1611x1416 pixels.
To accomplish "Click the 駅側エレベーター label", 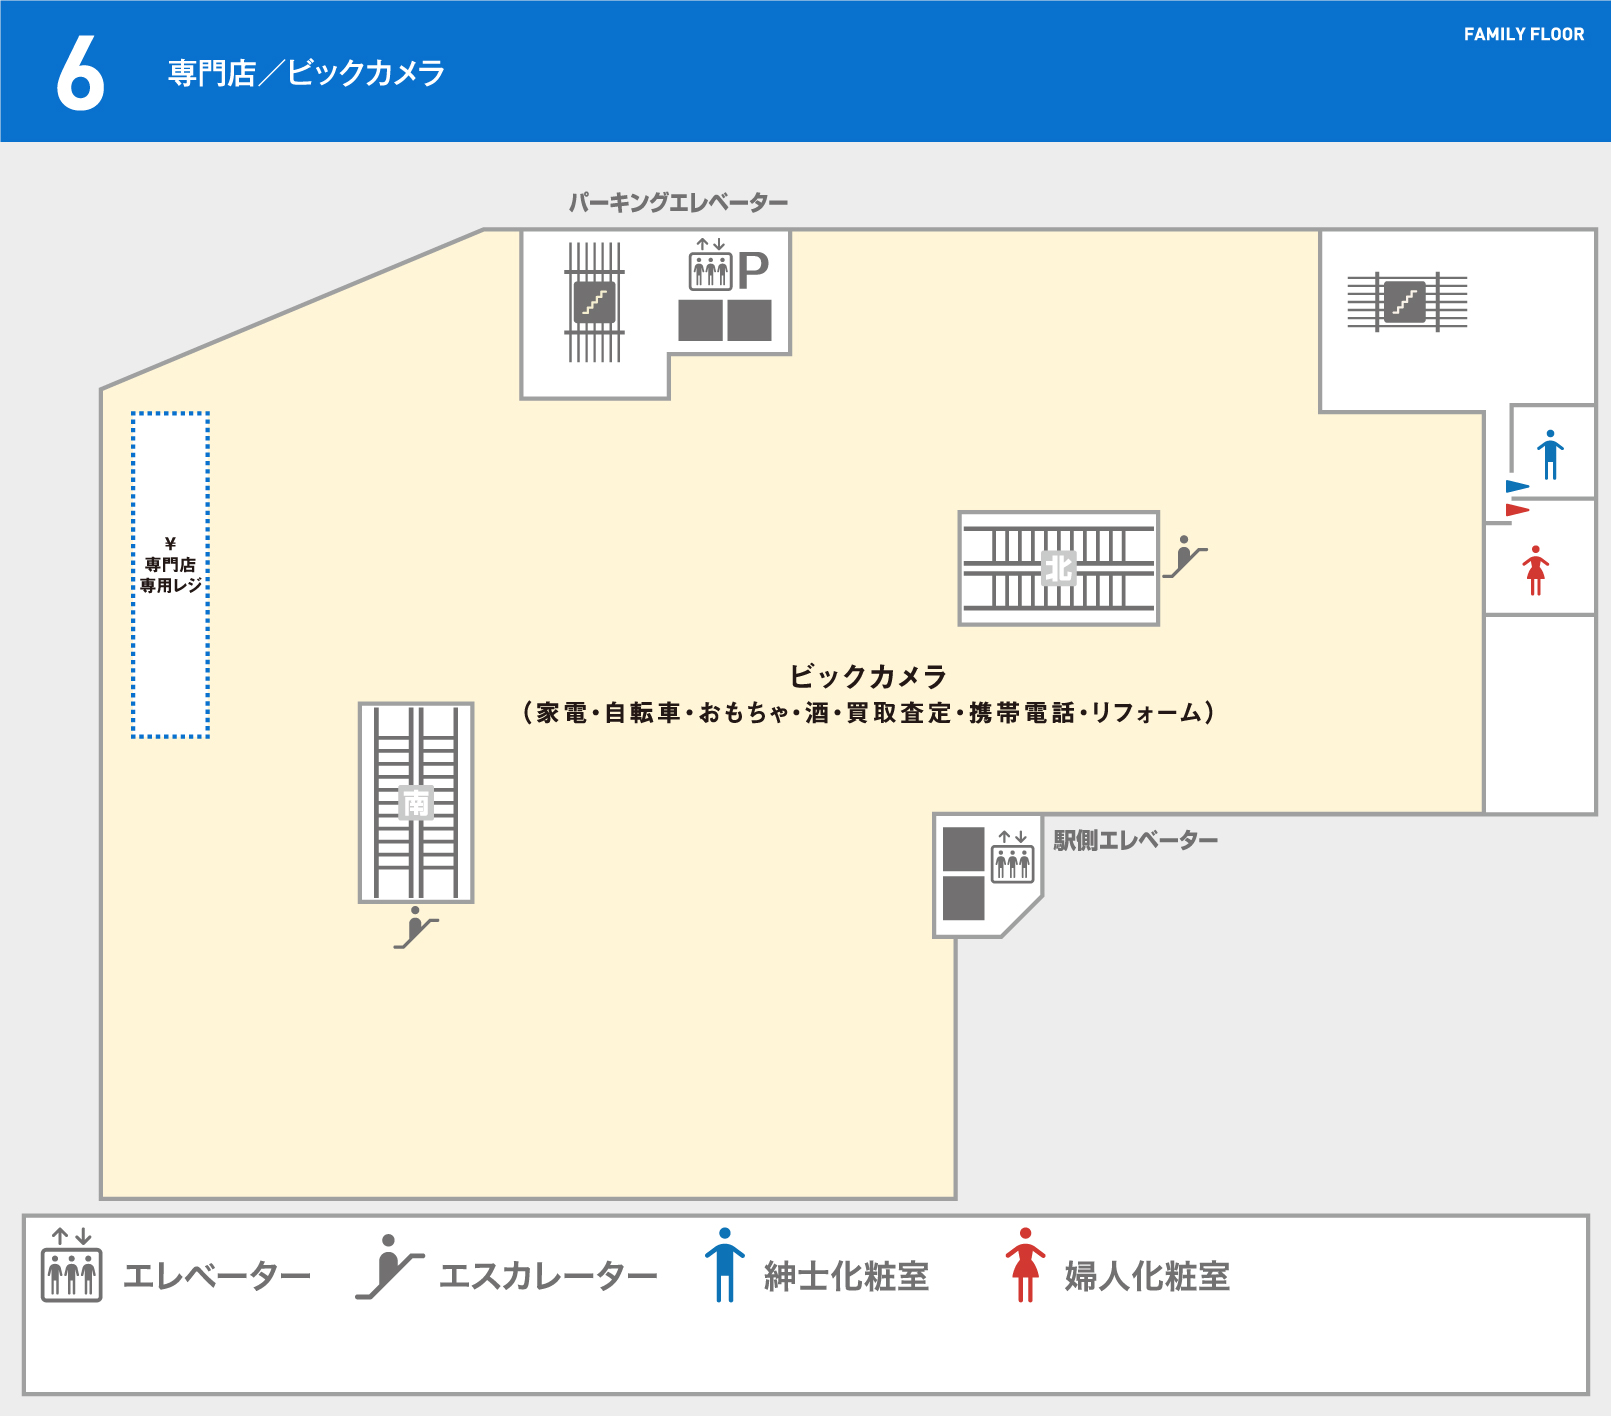I will (1136, 840).
